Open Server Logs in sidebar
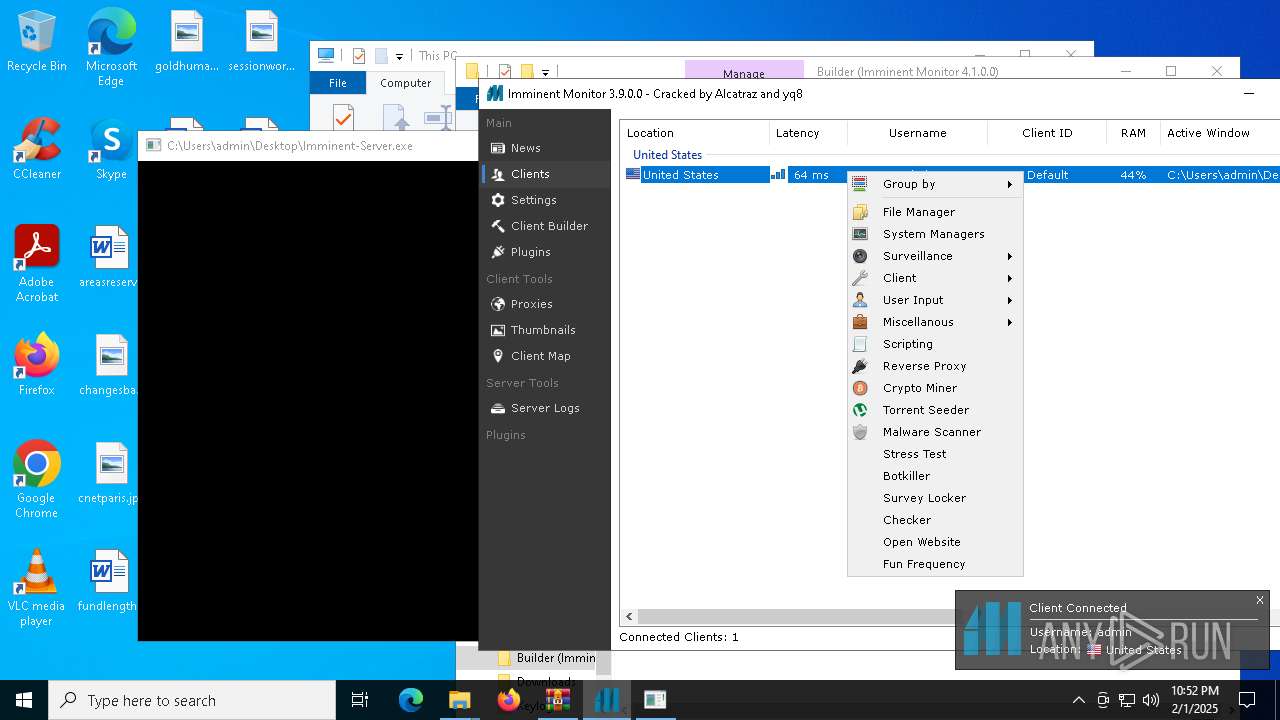Screen dimensions: 1280x720 pyautogui.click(x=545, y=408)
